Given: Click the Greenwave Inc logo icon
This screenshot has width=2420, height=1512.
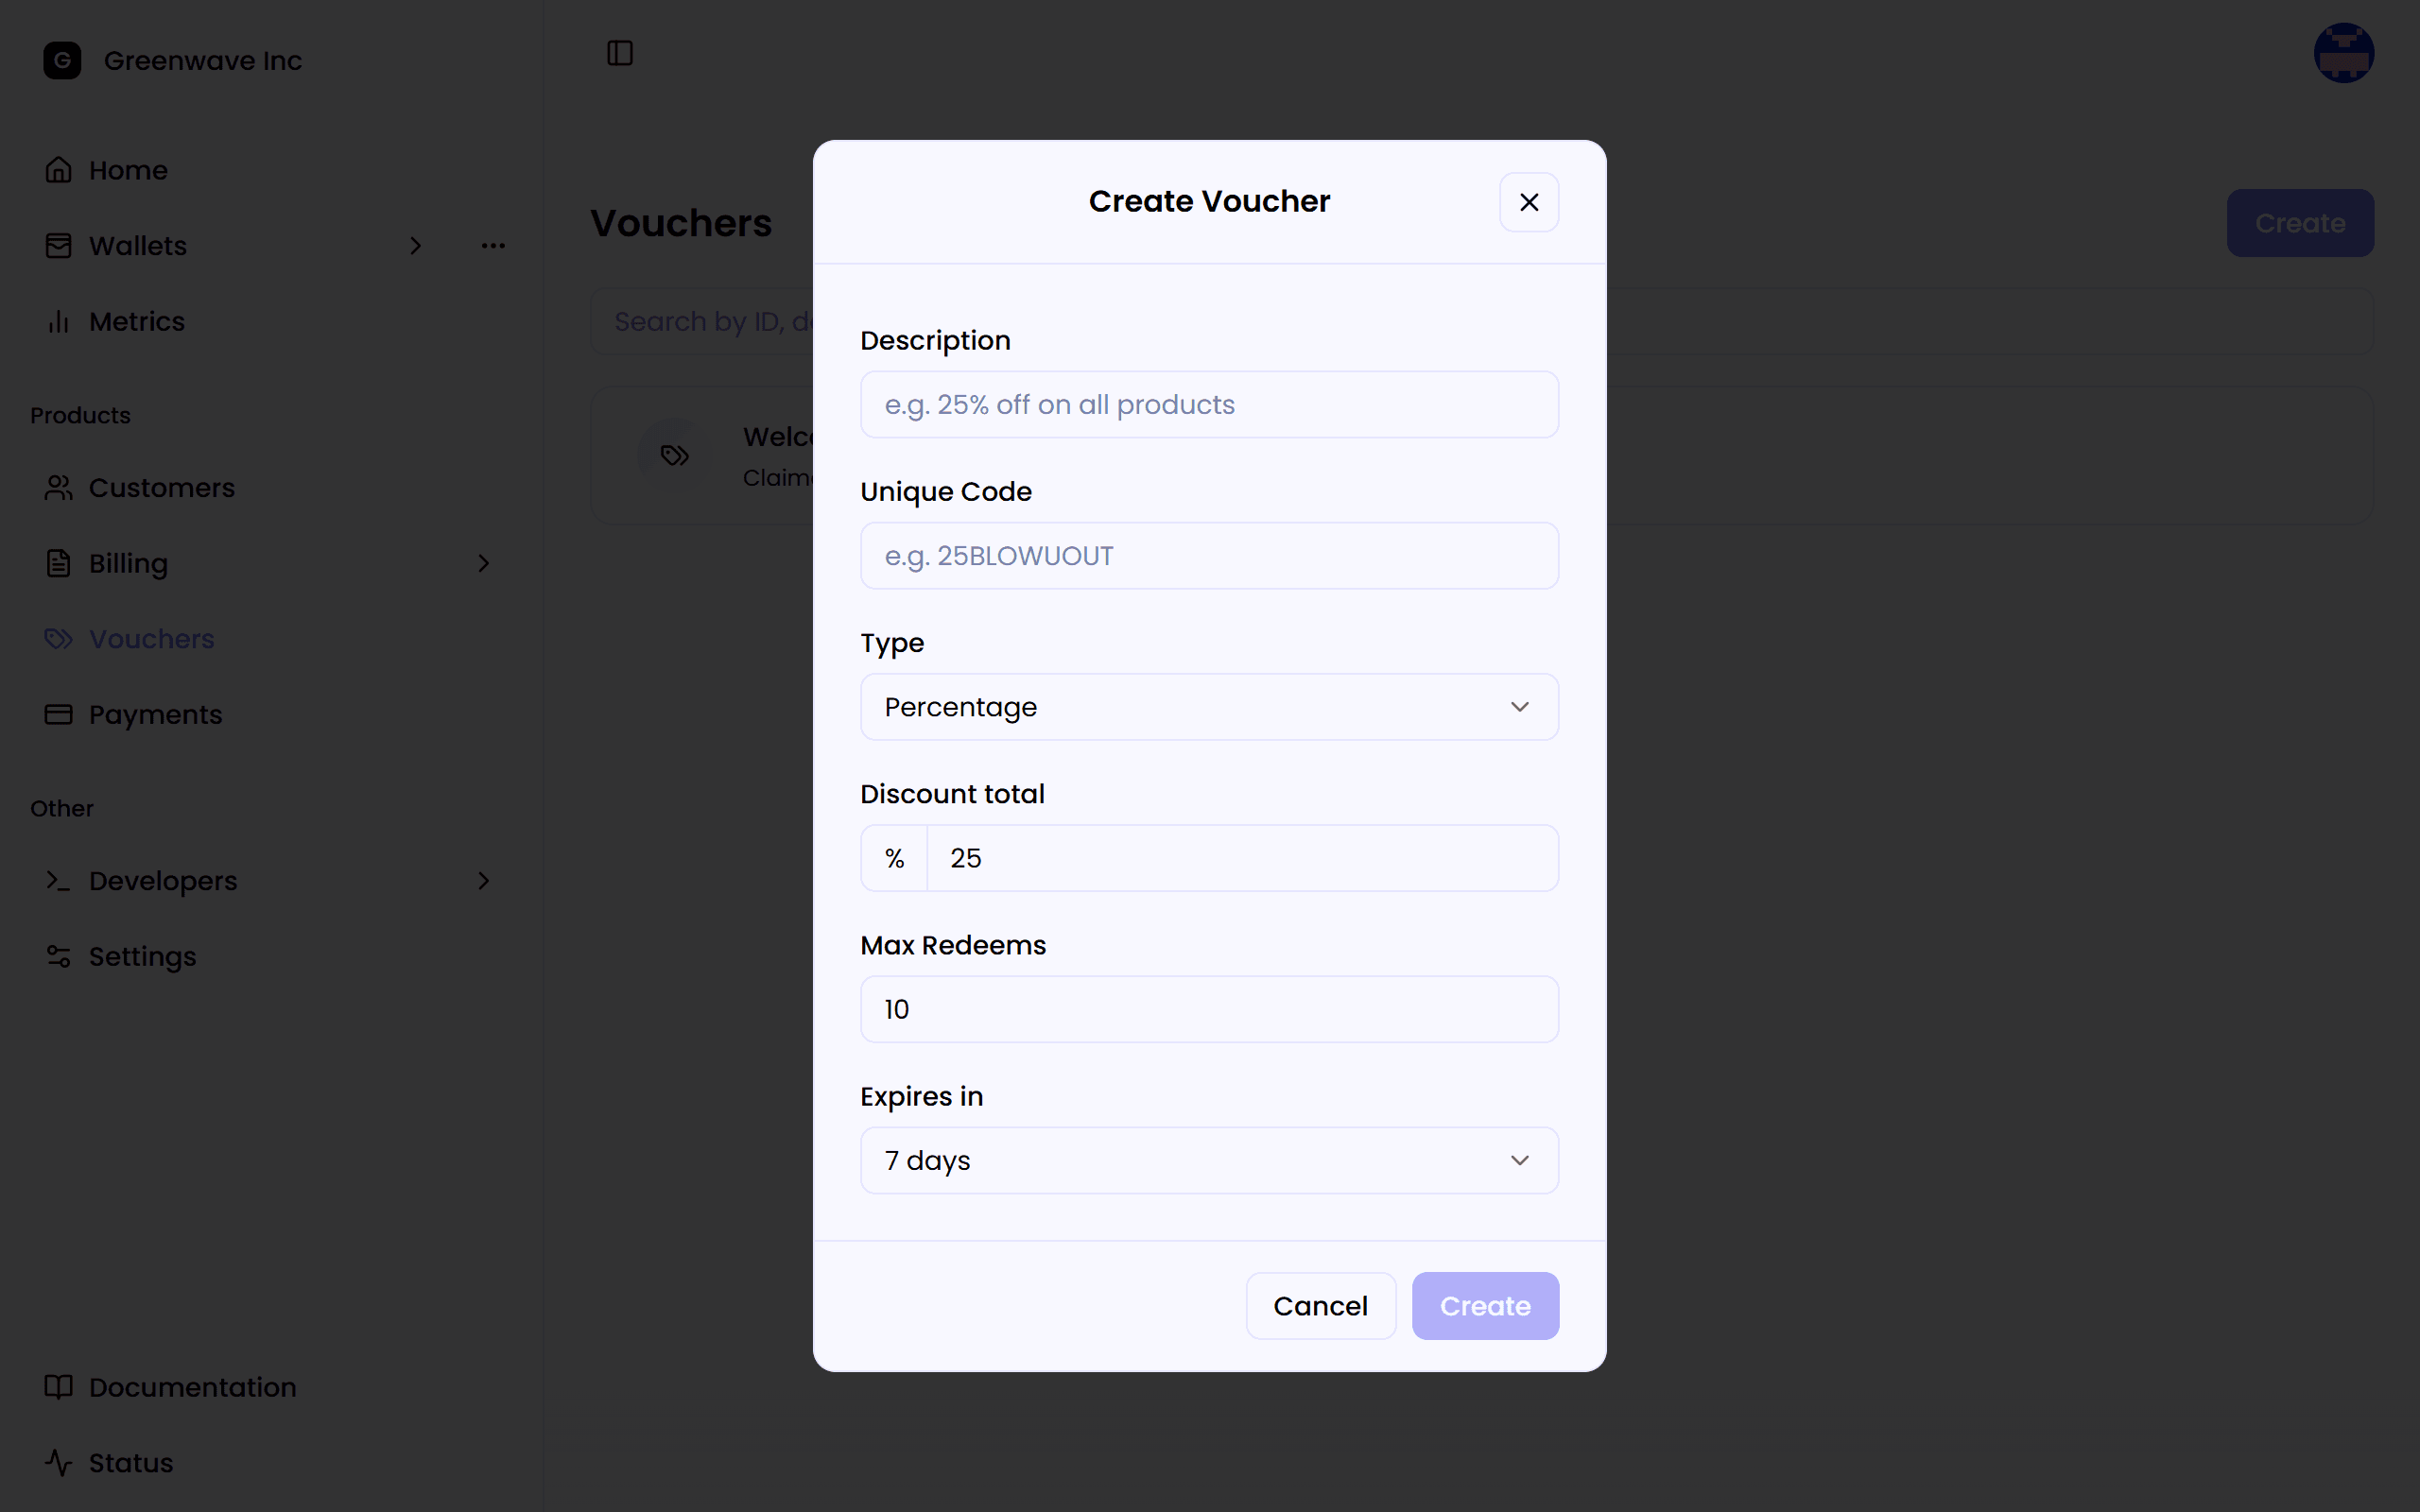Looking at the screenshot, I should click(62, 60).
